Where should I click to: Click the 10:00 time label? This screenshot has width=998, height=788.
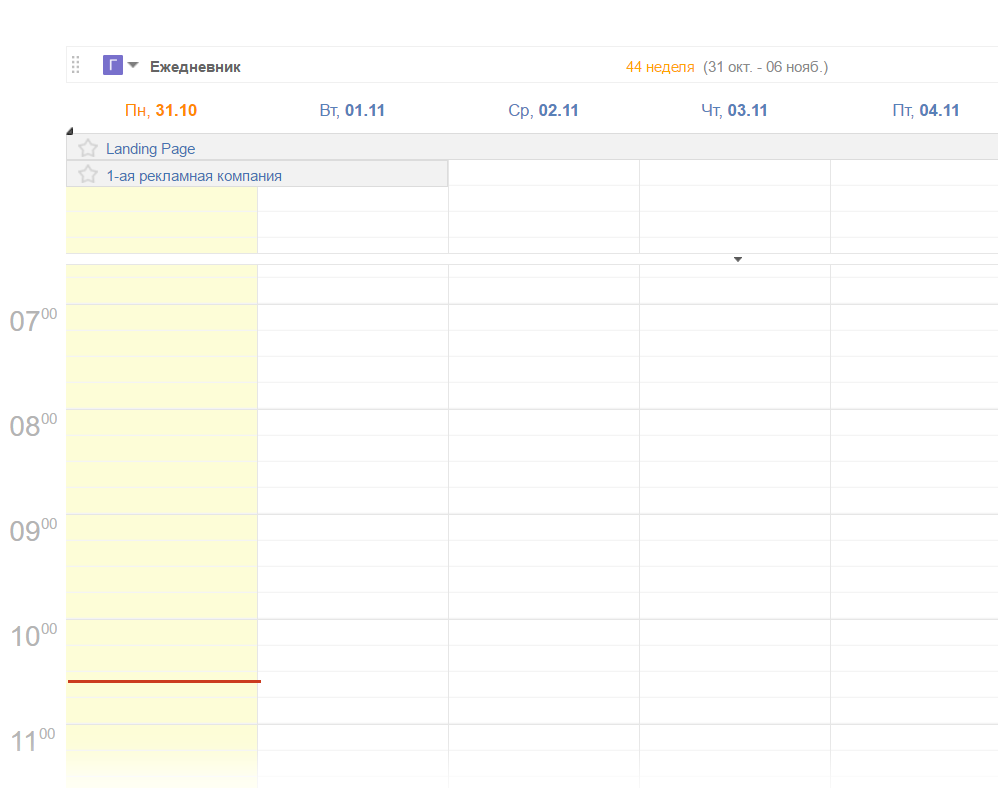pyautogui.click(x=33, y=635)
